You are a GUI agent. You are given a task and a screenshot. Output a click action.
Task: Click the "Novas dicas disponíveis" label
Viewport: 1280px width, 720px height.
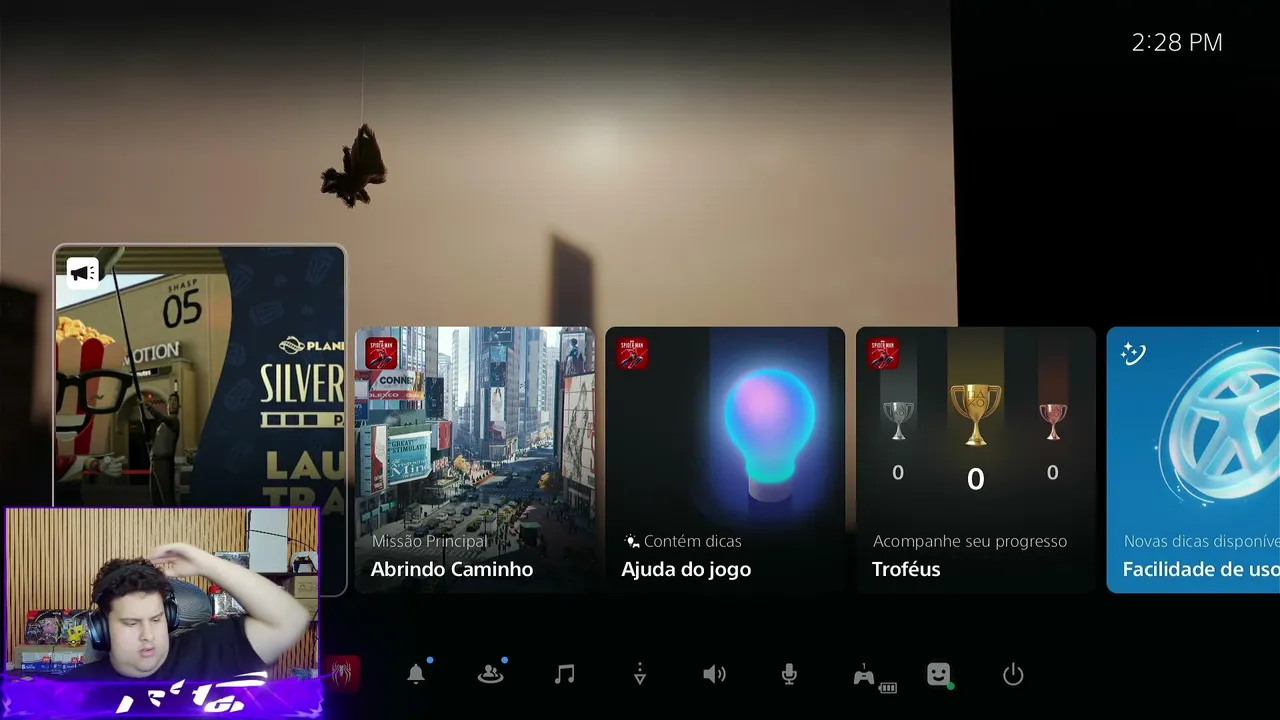tap(1202, 541)
